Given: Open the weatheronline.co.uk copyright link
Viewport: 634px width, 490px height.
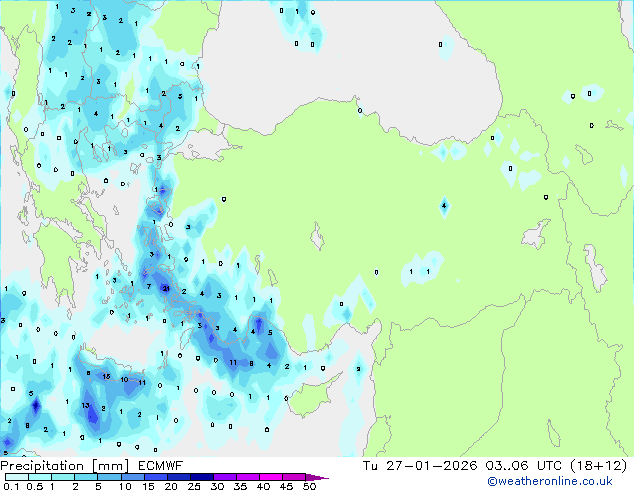Looking at the screenshot, I should (x=550, y=481).
